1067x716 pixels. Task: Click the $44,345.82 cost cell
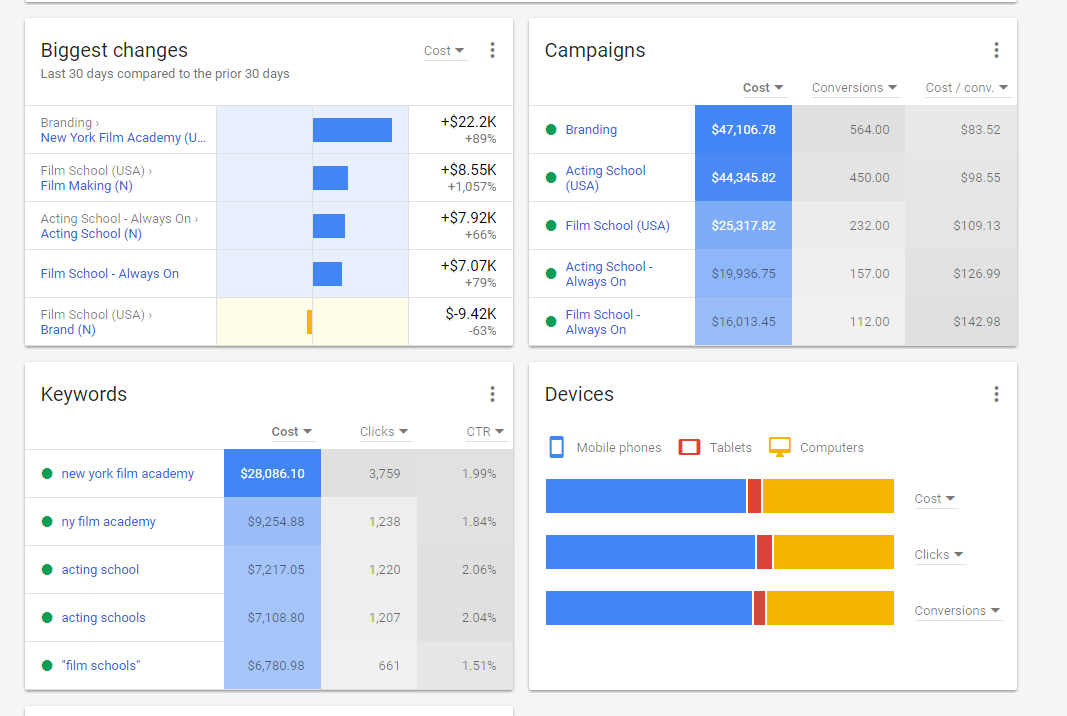coord(743,178)
